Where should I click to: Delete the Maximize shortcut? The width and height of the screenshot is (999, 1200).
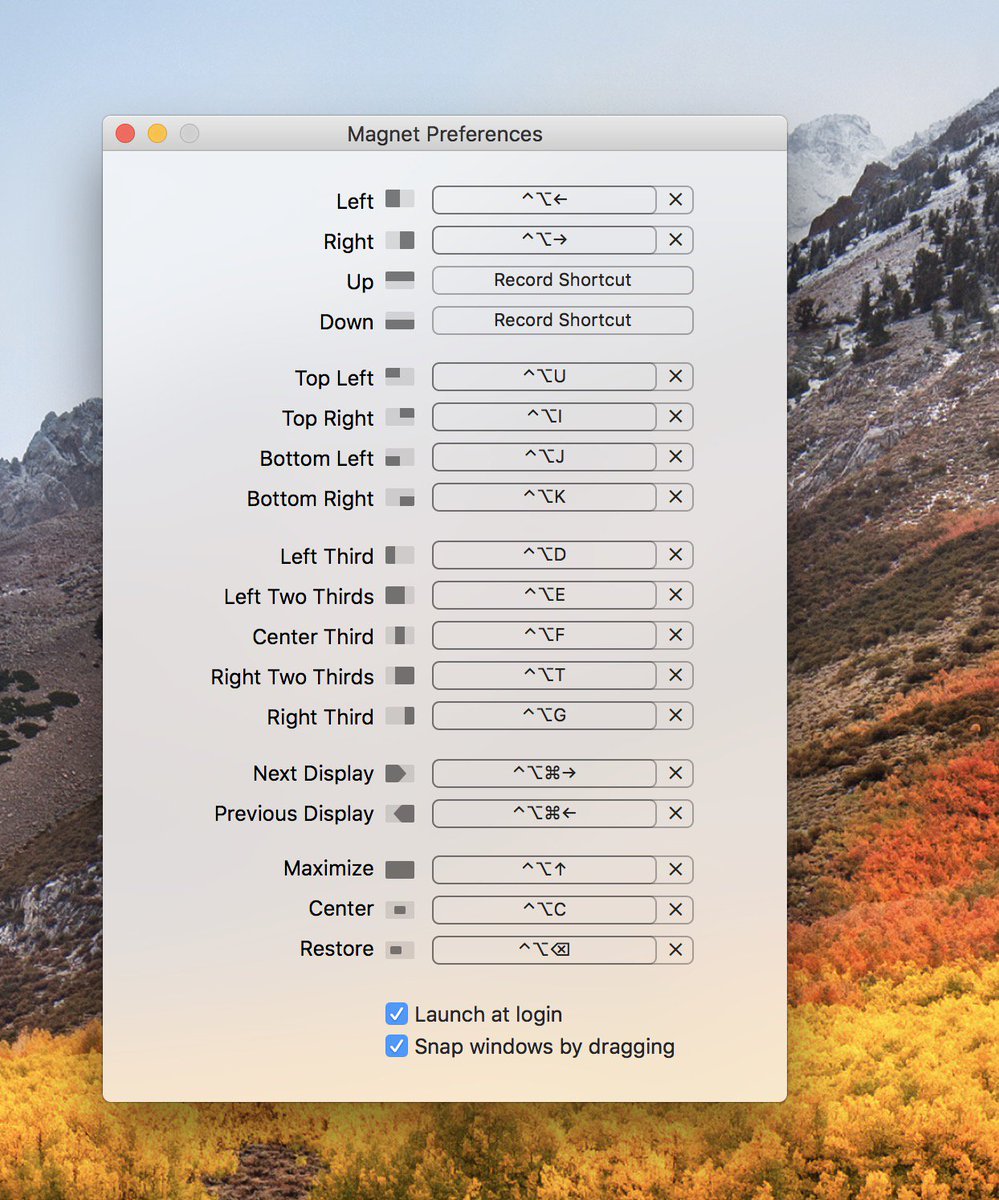click(675, 869)
